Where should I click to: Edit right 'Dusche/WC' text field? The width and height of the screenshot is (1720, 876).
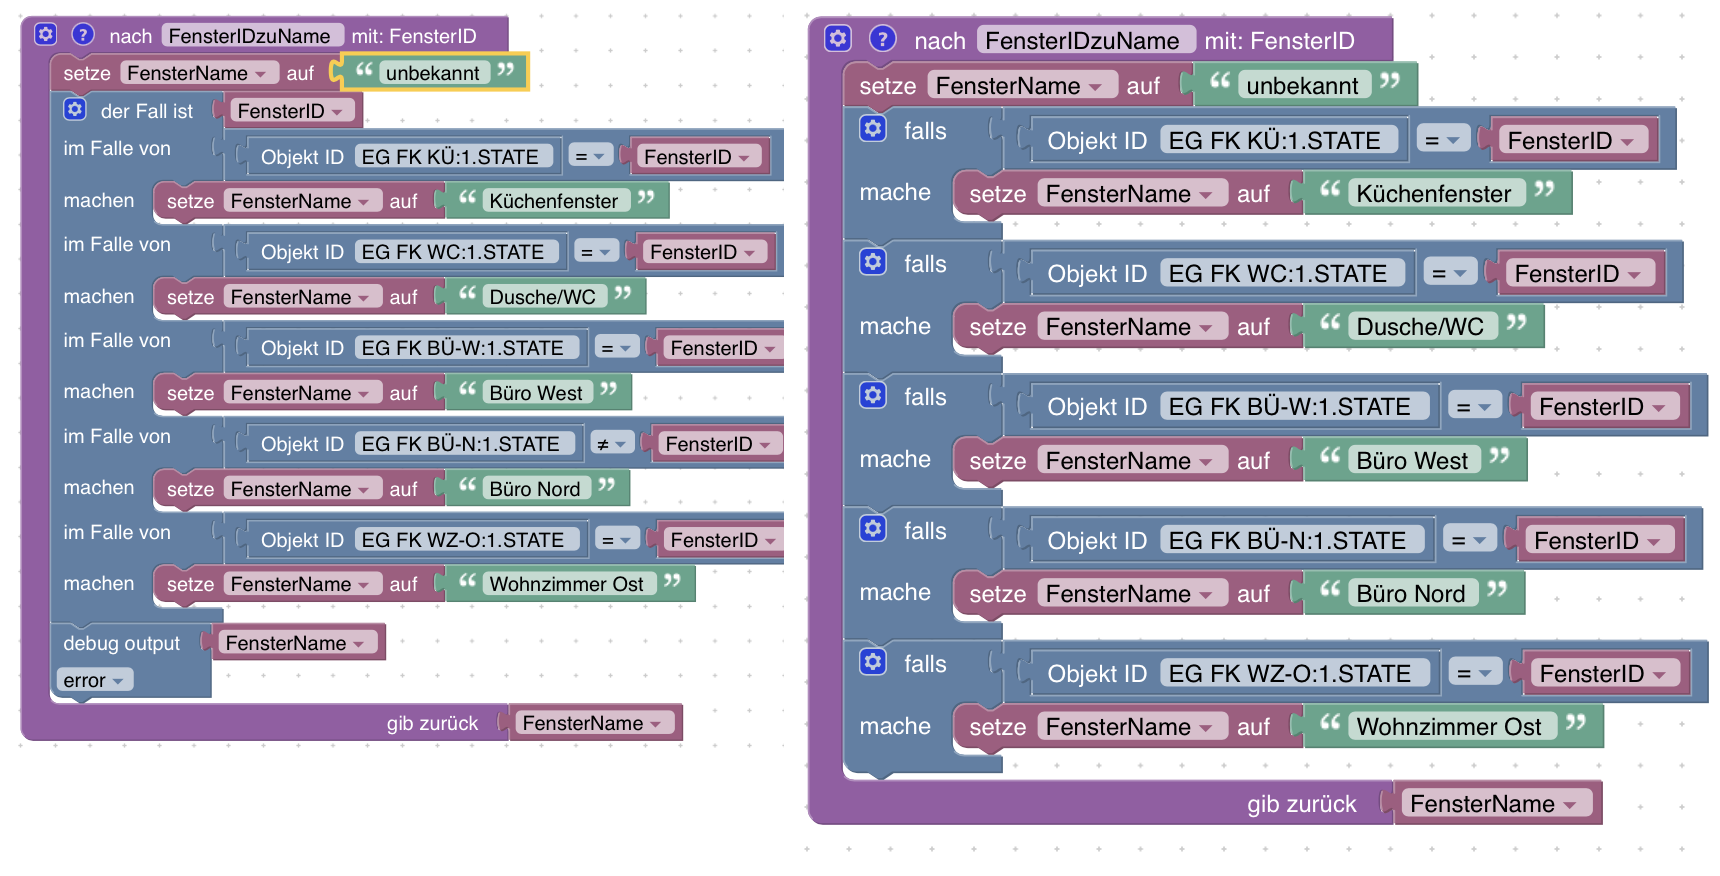click(x=1421, y=327)
